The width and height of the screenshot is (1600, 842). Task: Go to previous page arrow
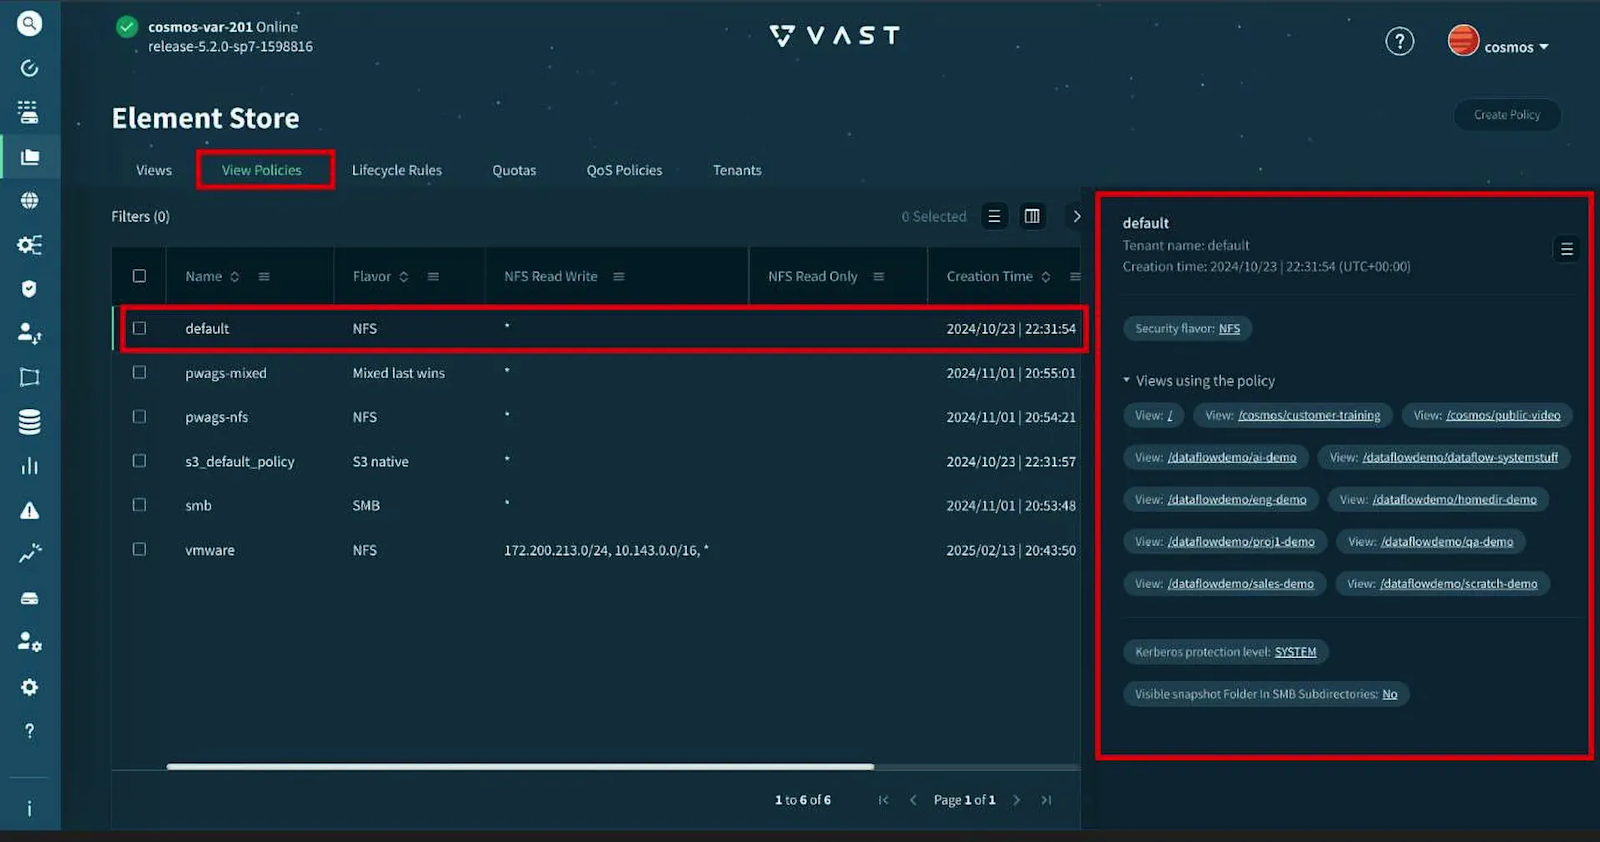point(913,800)
